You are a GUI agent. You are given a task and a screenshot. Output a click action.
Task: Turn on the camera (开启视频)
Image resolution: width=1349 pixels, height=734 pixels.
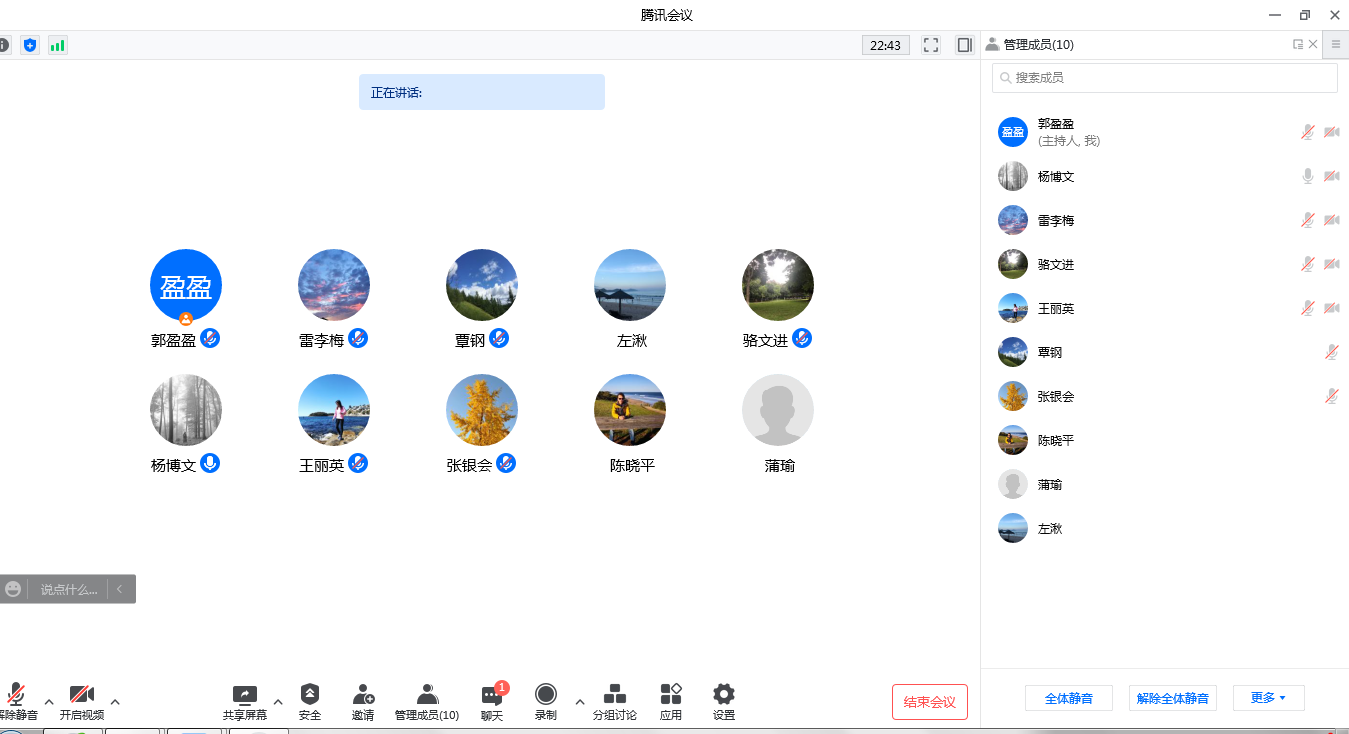pos(81,696)
